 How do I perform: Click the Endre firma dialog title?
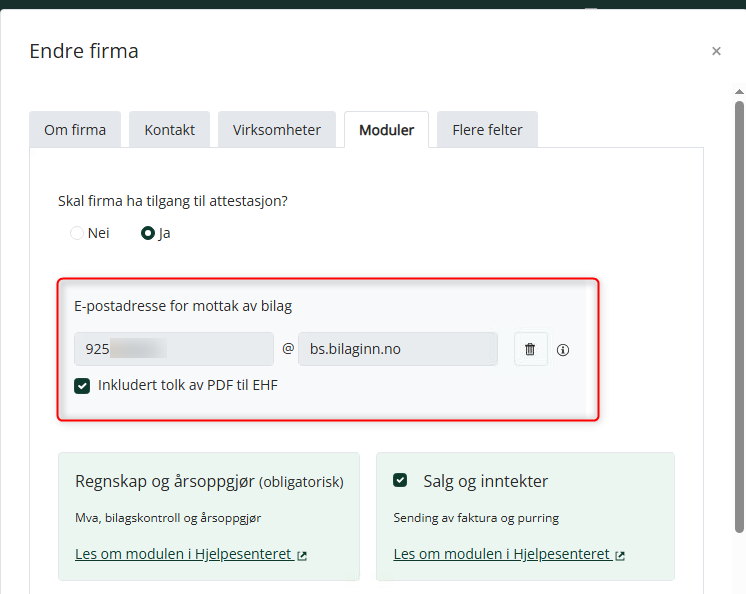pos(84,51)
